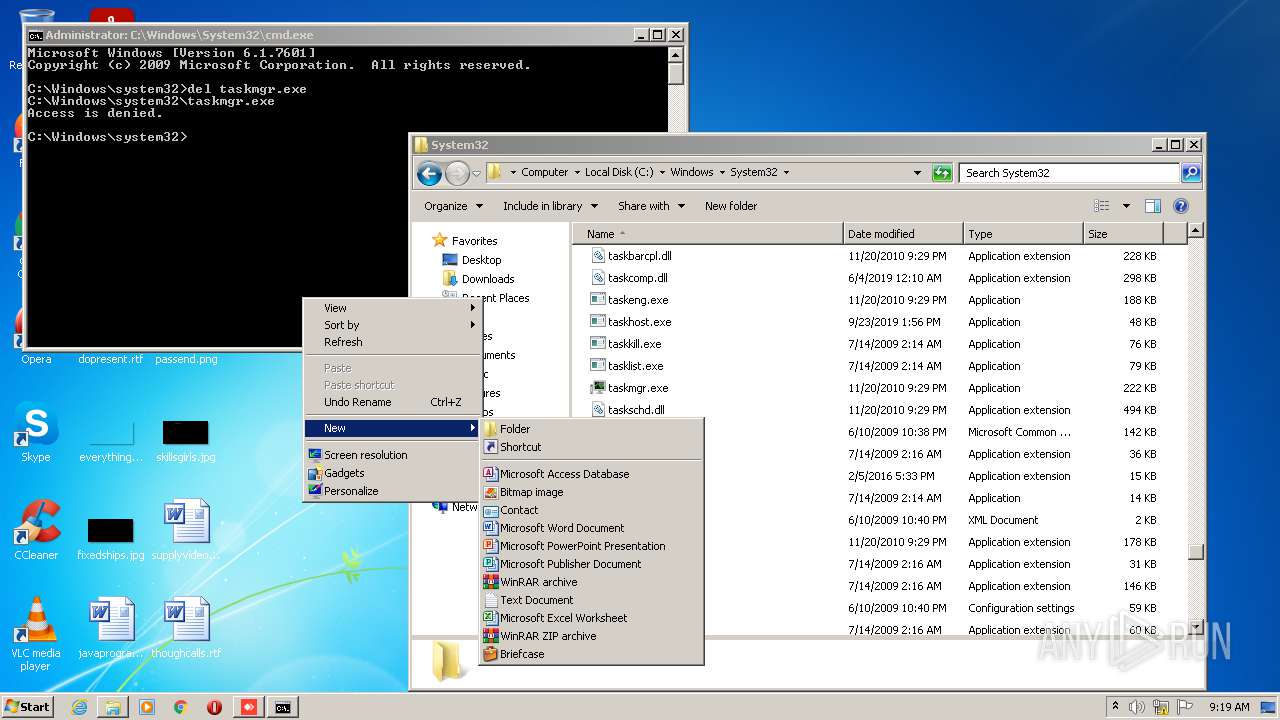The width and height of the screenshot is (1280, 720).
Task: Create new Folder from submenu
Action: point(592,429)
